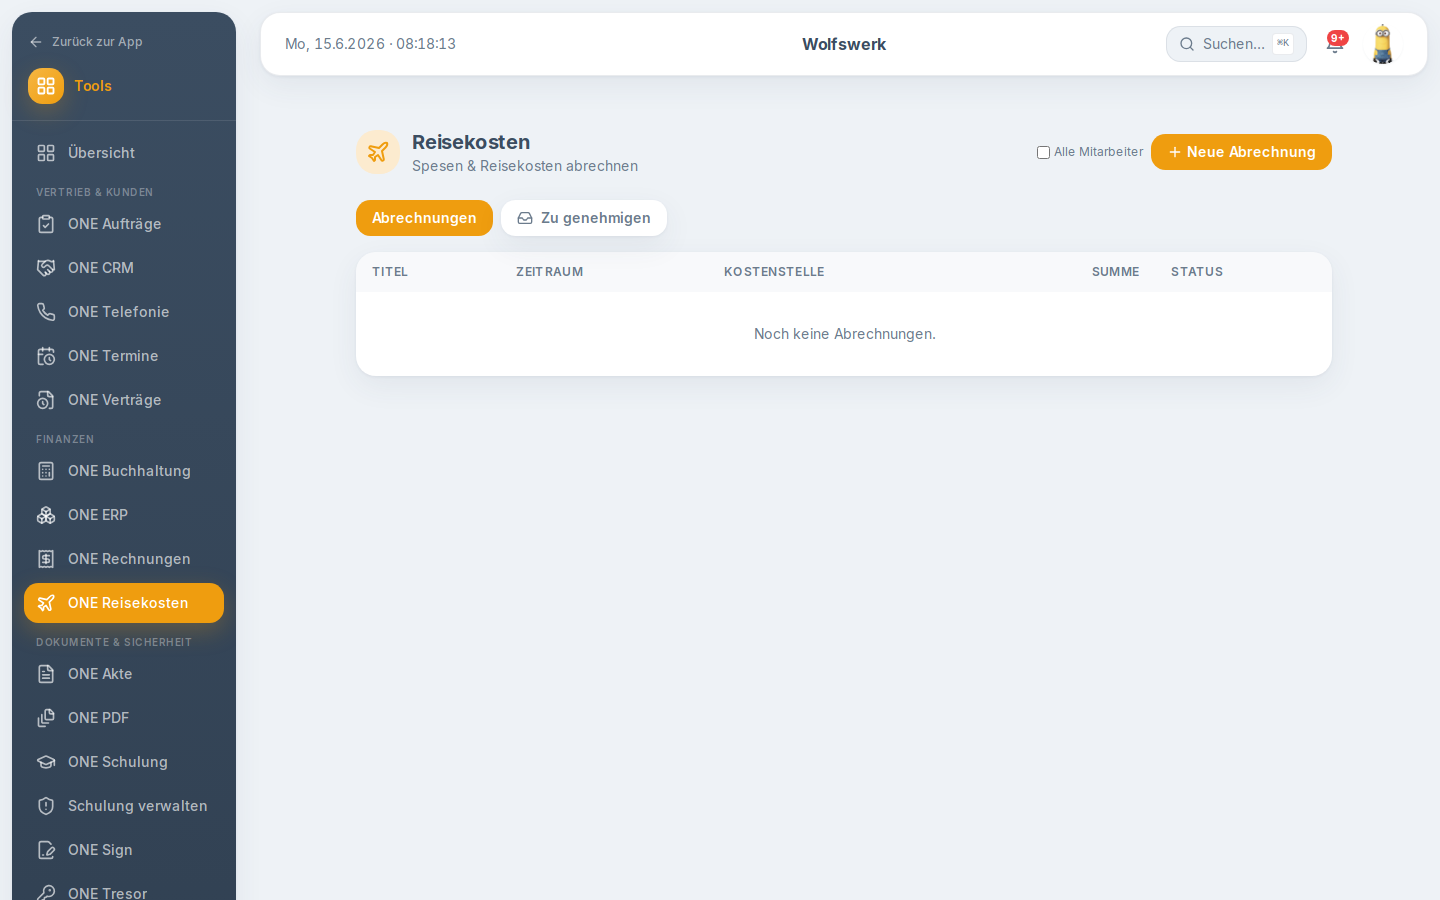Select the Abrechnungen tab

pos(424,218)
